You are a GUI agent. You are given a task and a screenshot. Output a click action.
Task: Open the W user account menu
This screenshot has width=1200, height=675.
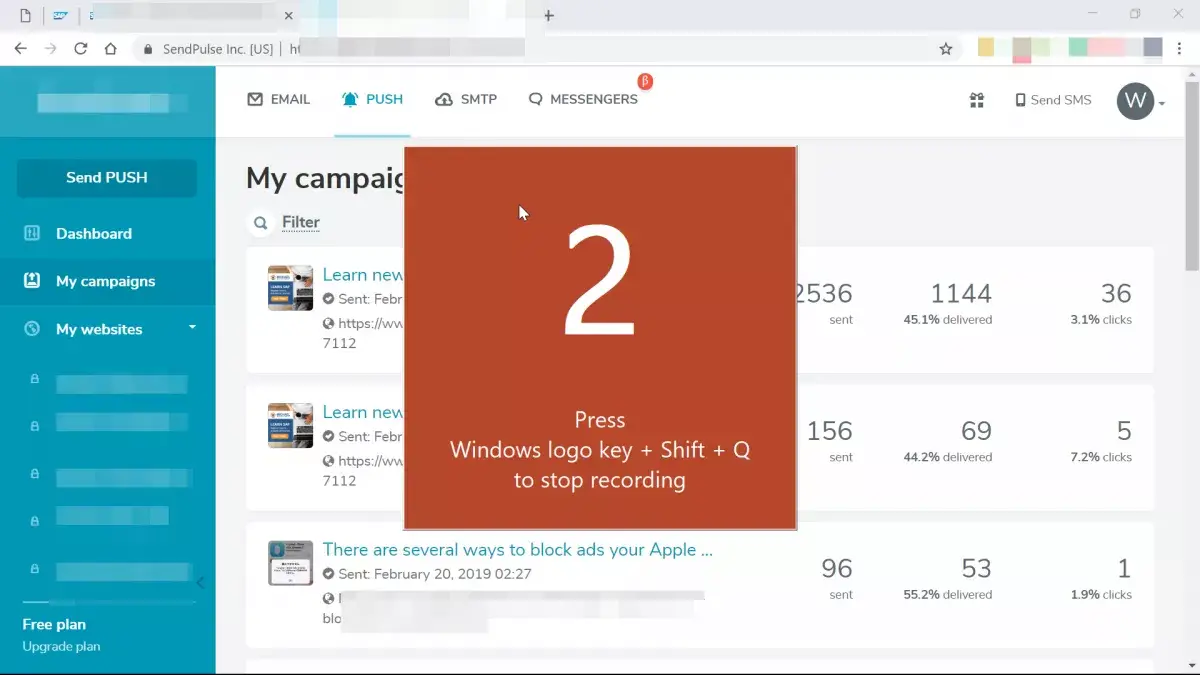(x=1141, y=101)
